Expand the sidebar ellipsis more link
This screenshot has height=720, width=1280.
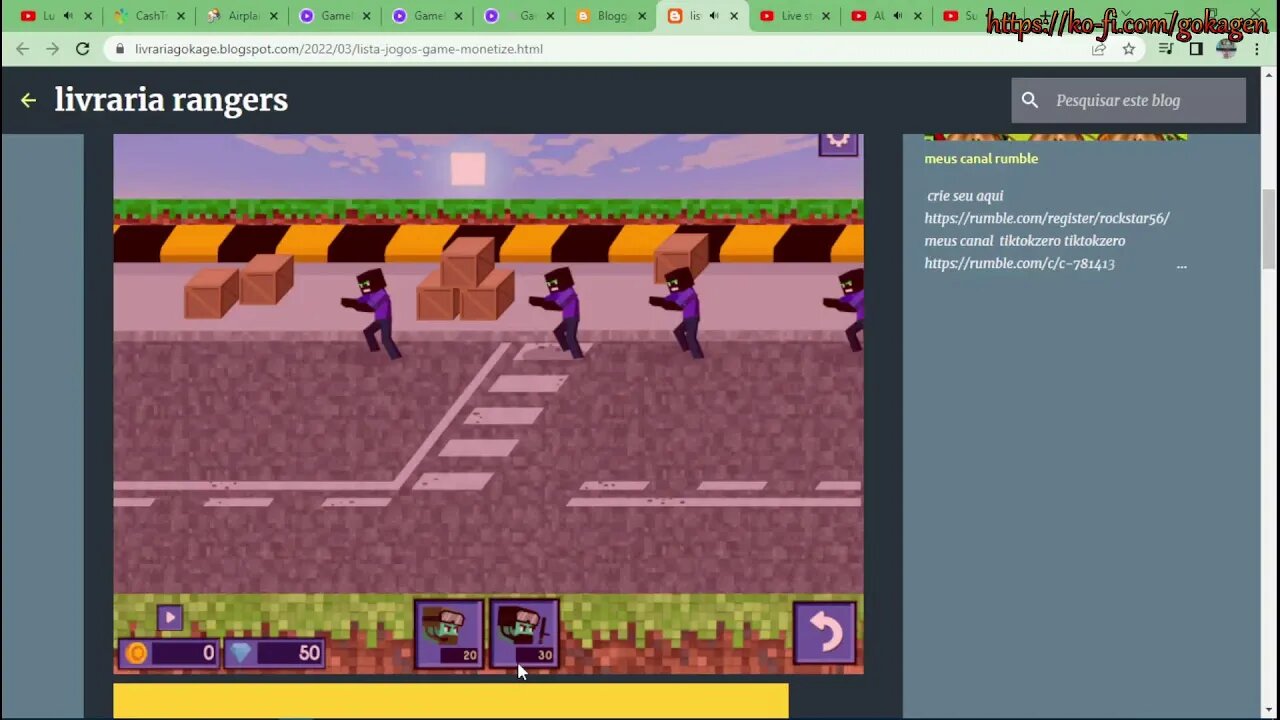[x=1181, y=265]
